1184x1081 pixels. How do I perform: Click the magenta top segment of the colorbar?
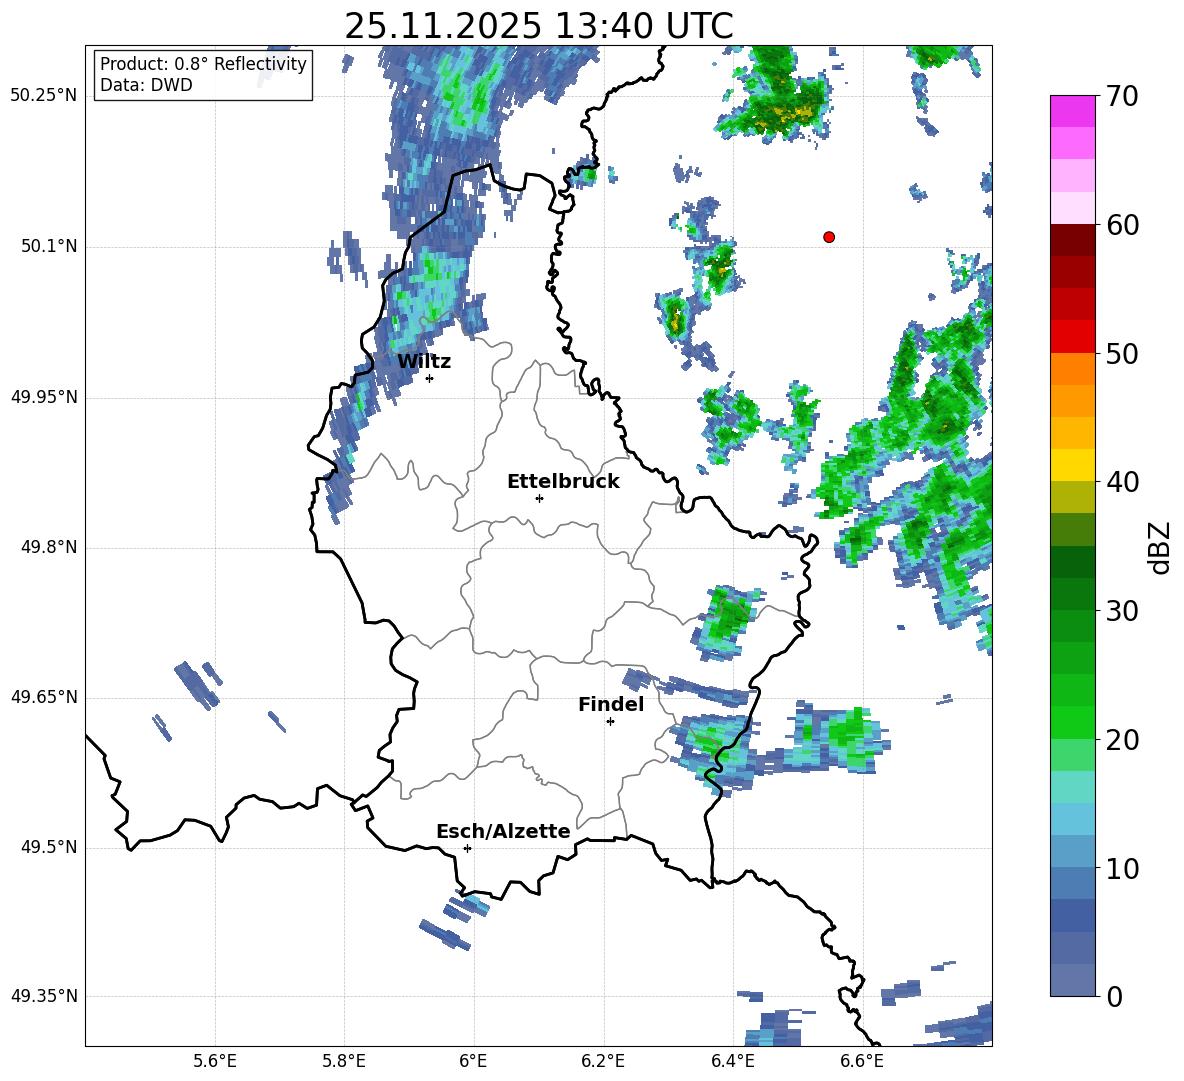pos(1072,111)
